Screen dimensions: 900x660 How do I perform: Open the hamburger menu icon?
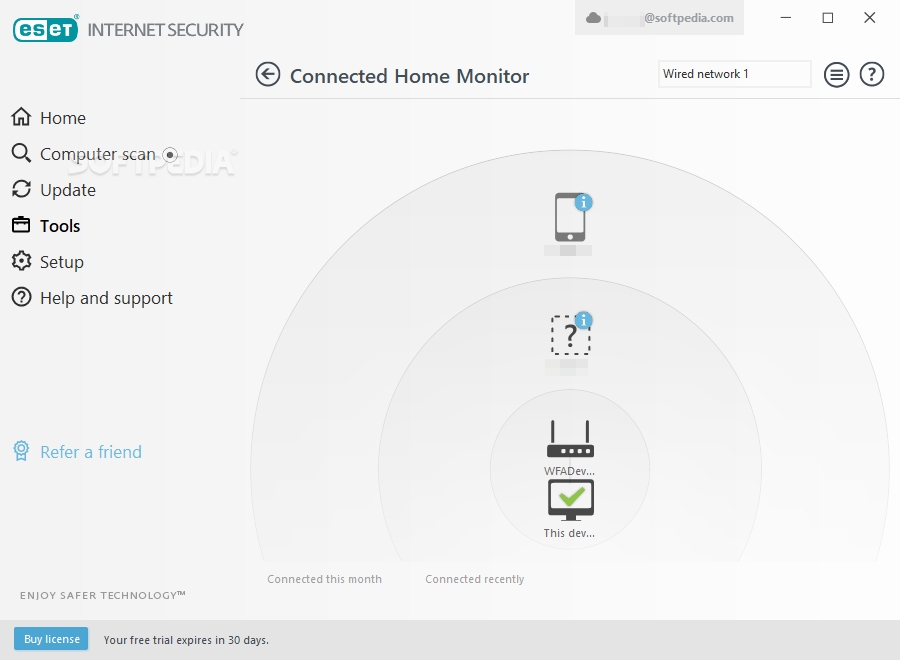click(x=836, y=75)
